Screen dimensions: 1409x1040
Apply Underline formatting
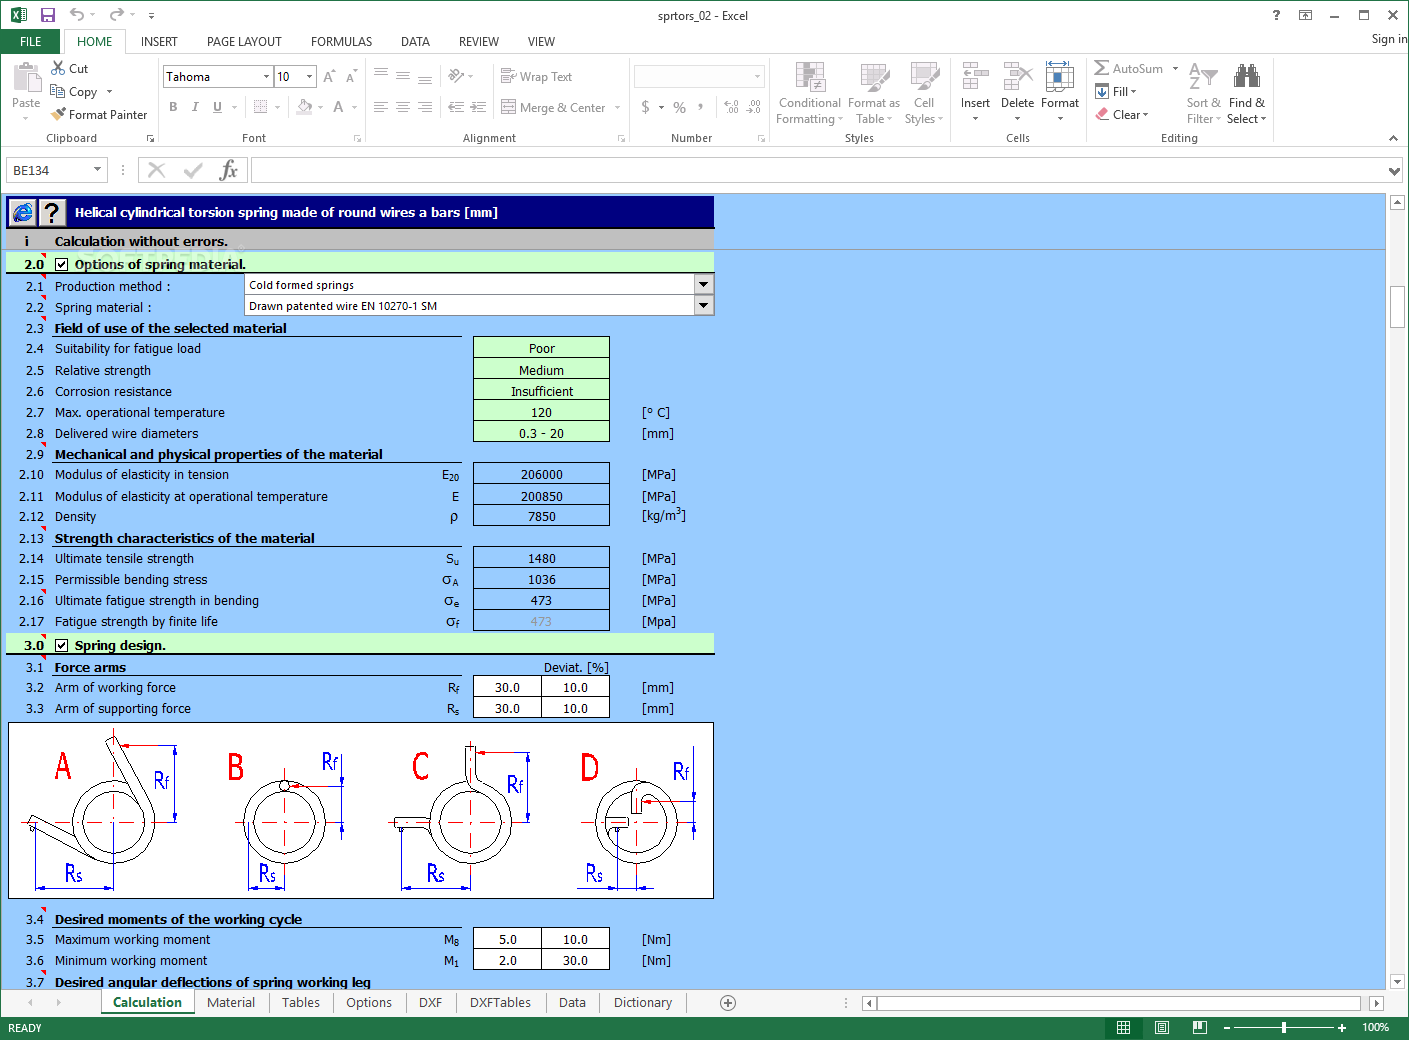[x=217, y=107]
